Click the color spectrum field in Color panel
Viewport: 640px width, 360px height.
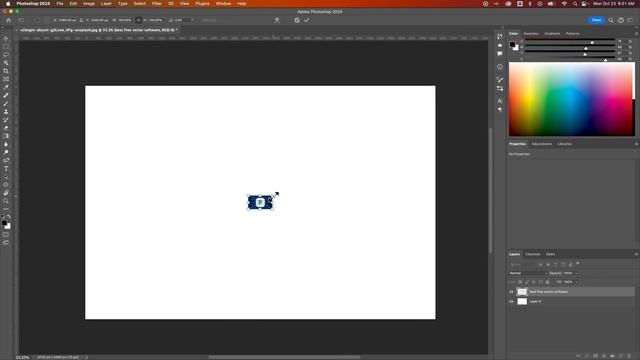571,99
